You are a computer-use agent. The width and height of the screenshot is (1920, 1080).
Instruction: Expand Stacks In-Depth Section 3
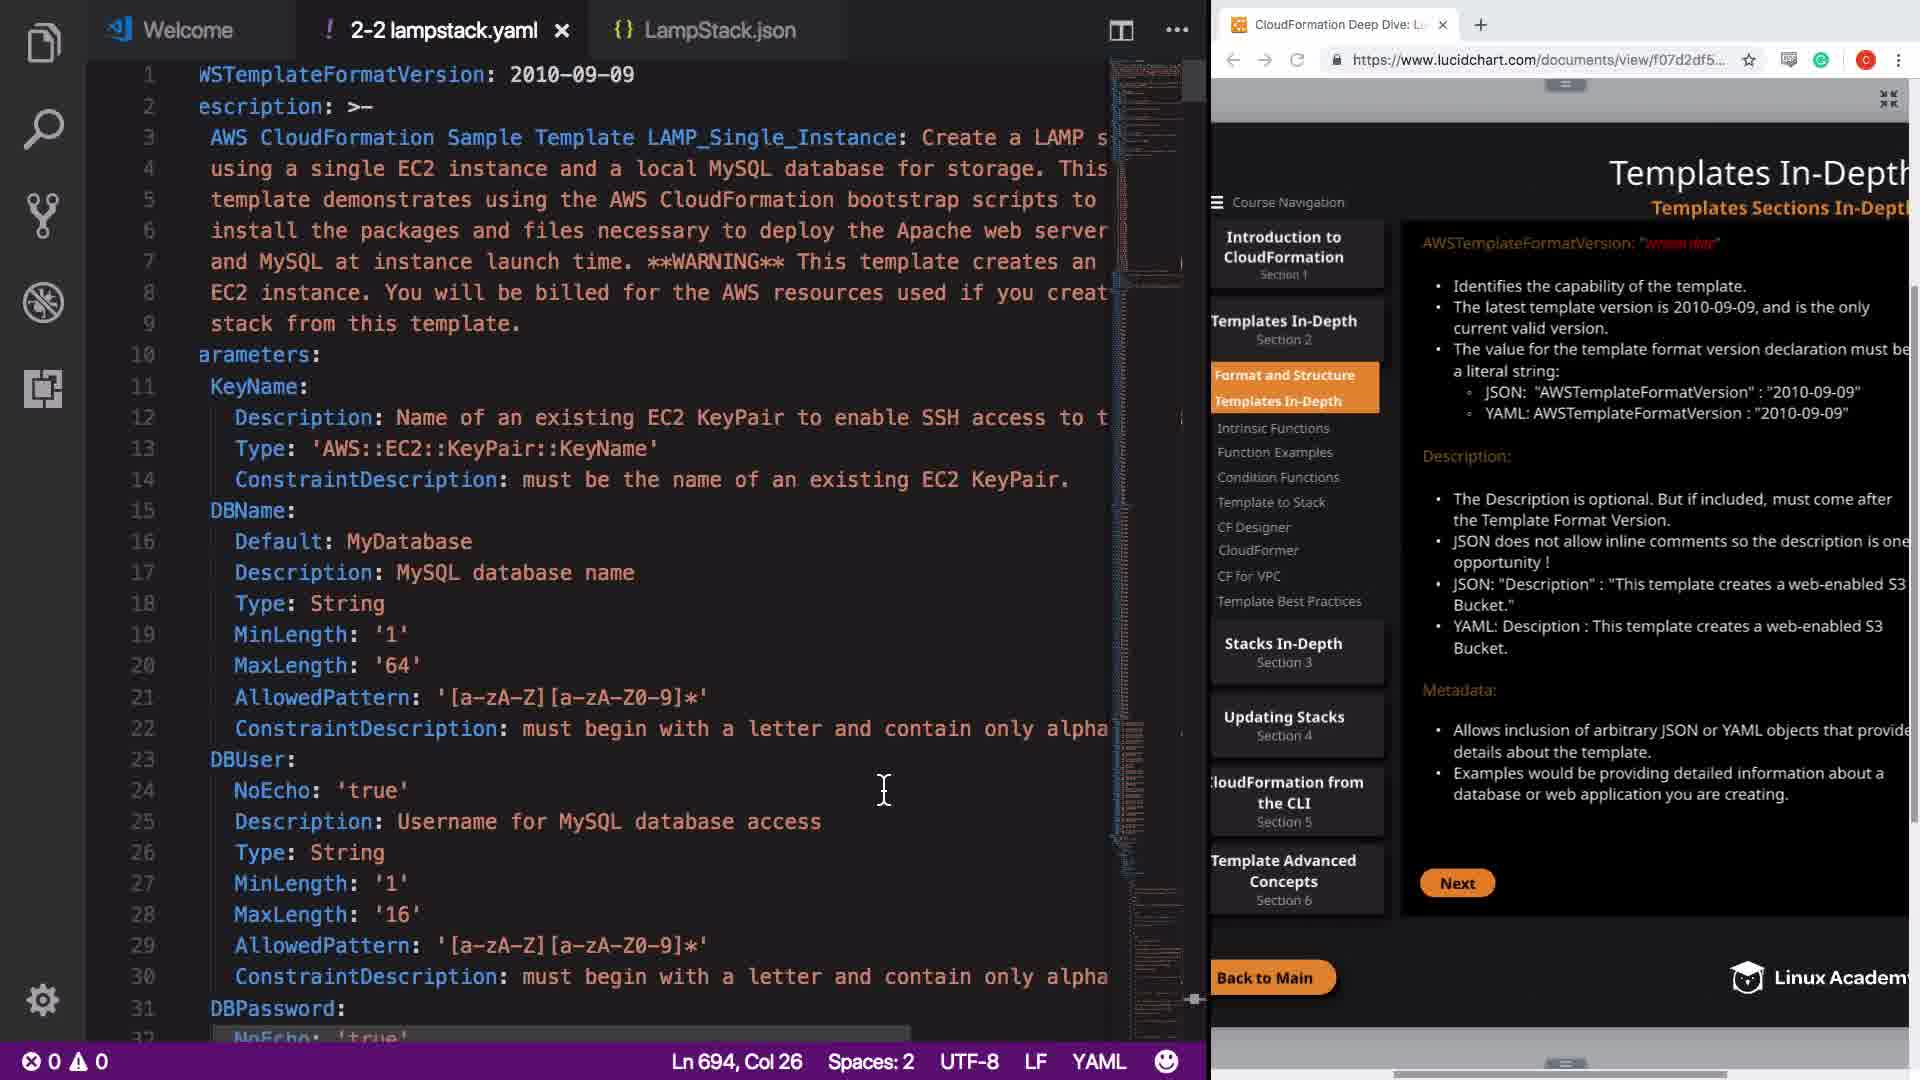point(1283,652)
